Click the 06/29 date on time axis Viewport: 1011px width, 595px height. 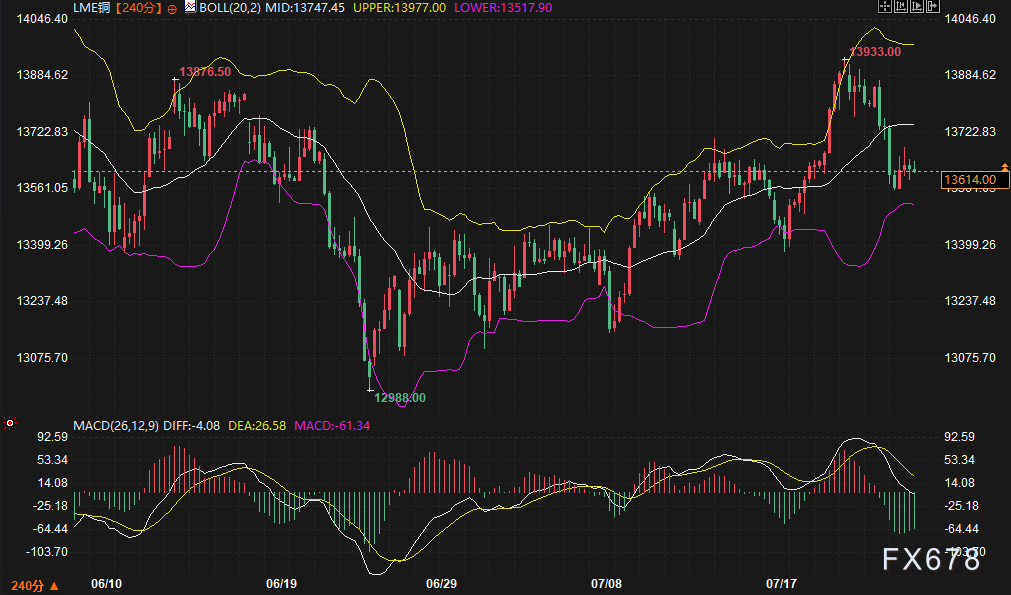[442, 583]
